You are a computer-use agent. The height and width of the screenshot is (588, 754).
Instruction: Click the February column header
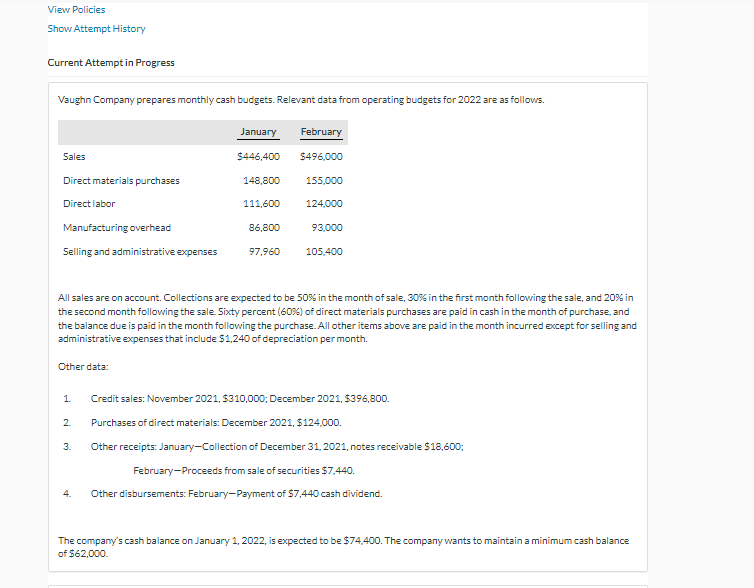pos(321,132)
